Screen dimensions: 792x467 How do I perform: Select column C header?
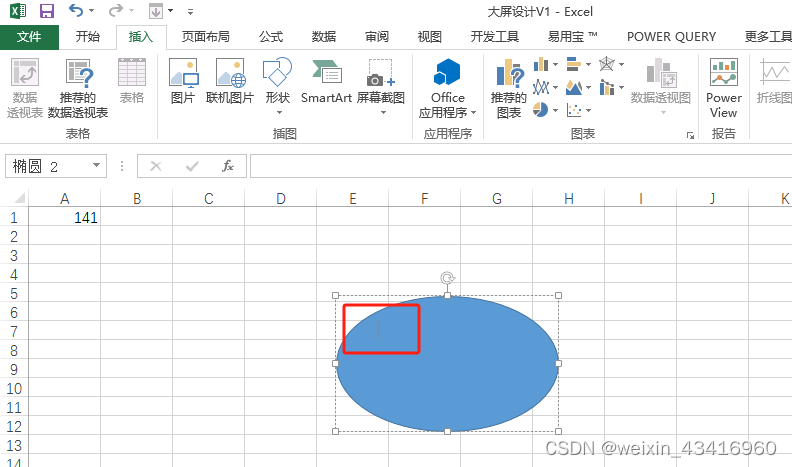click(x=209, y=198)
